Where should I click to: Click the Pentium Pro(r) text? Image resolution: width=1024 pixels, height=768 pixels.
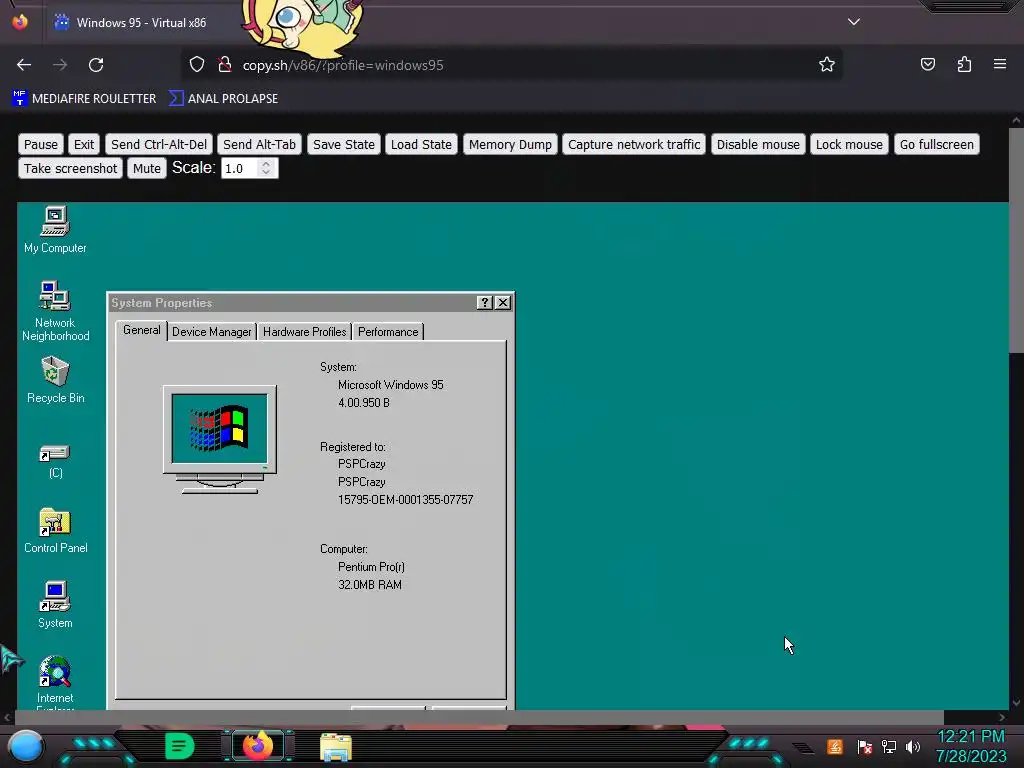pos(371,567)
